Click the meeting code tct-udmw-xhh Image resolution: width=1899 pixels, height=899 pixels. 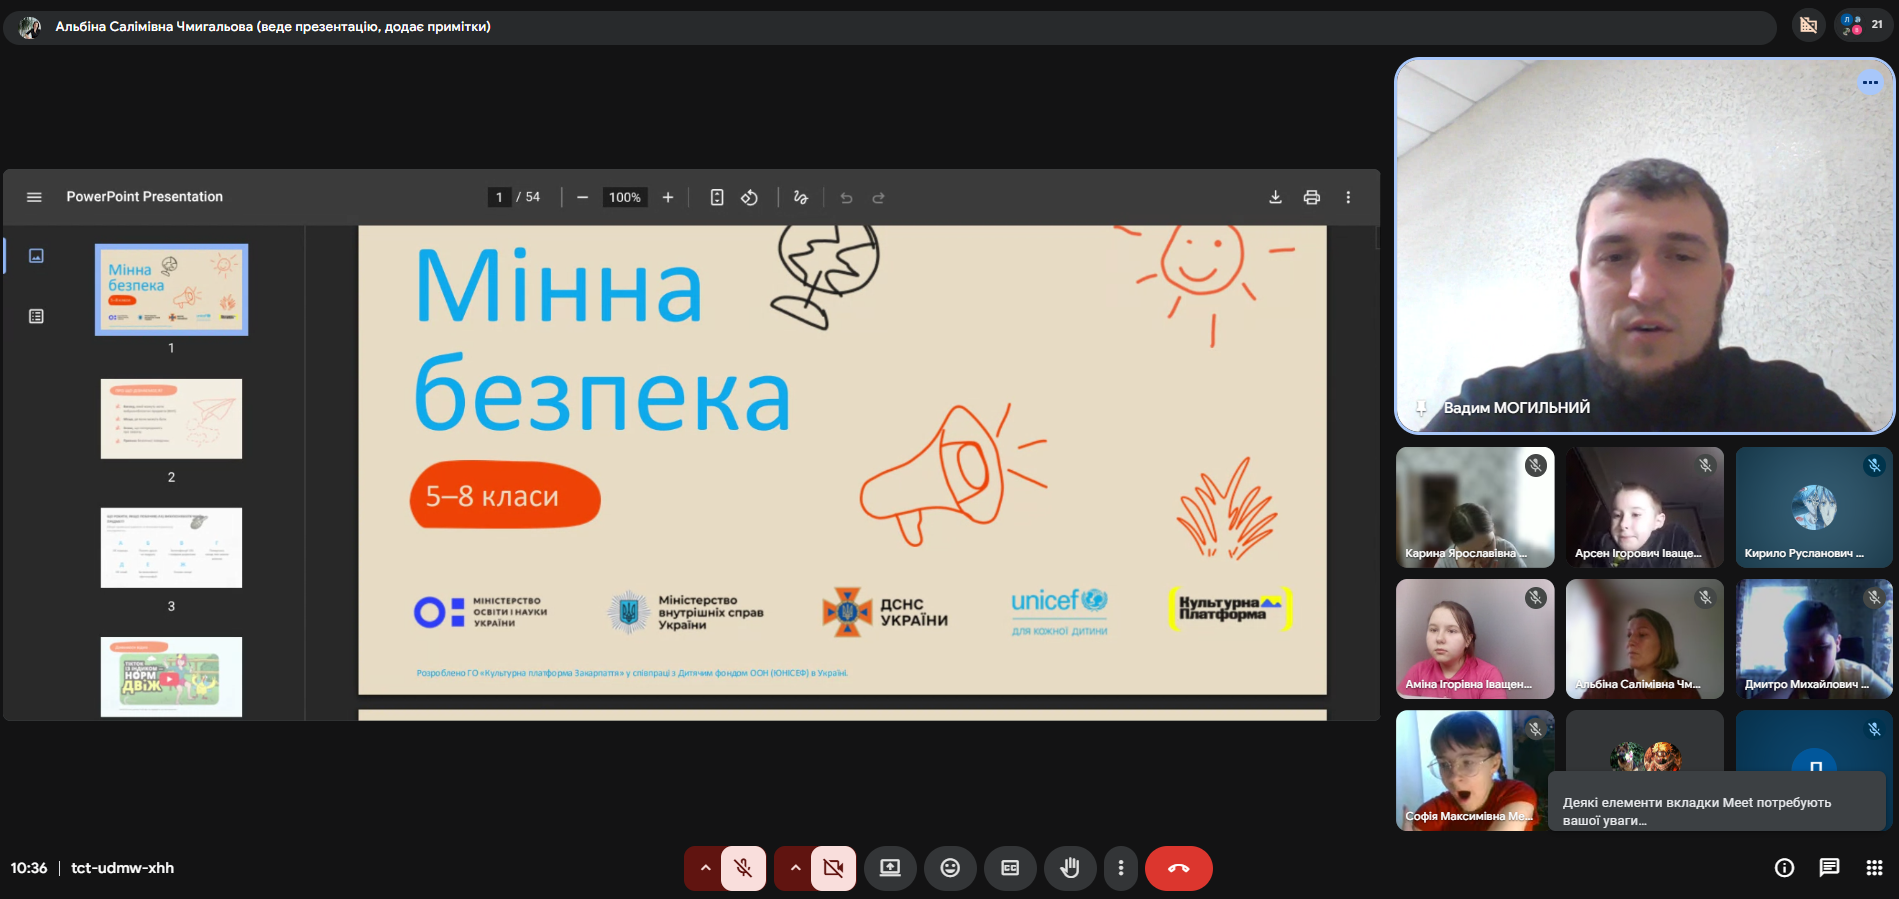[x=122, y=868]
